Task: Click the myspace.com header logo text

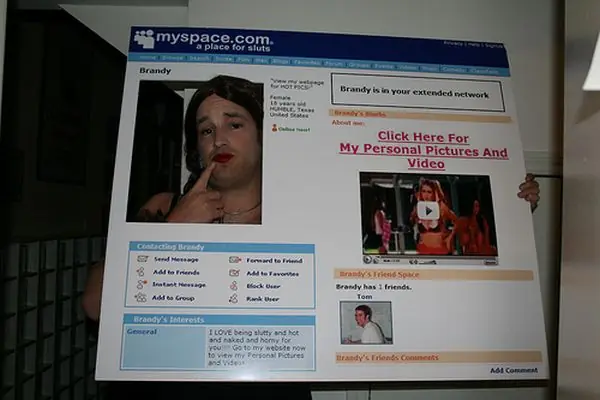Action: click(213, 37)
